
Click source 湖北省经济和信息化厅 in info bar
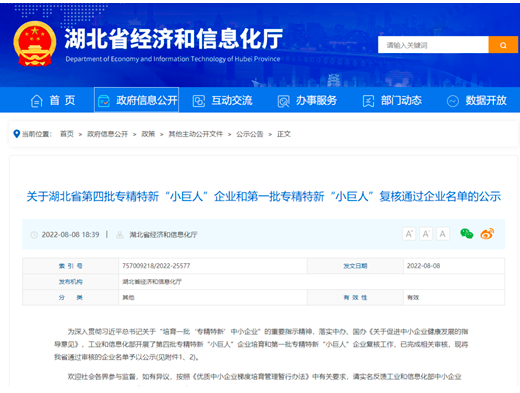[163, 235]
